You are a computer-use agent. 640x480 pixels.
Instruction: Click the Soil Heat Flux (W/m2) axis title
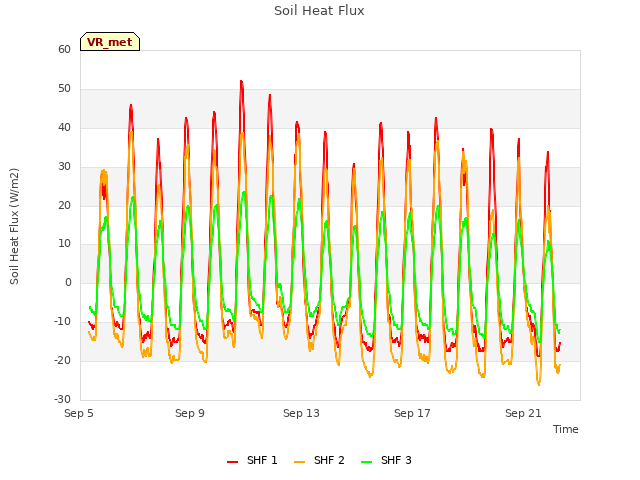coord(14,226)
